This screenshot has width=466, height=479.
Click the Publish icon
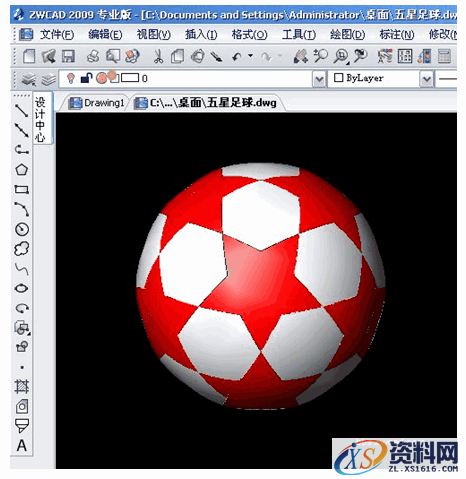pos(132,56)
